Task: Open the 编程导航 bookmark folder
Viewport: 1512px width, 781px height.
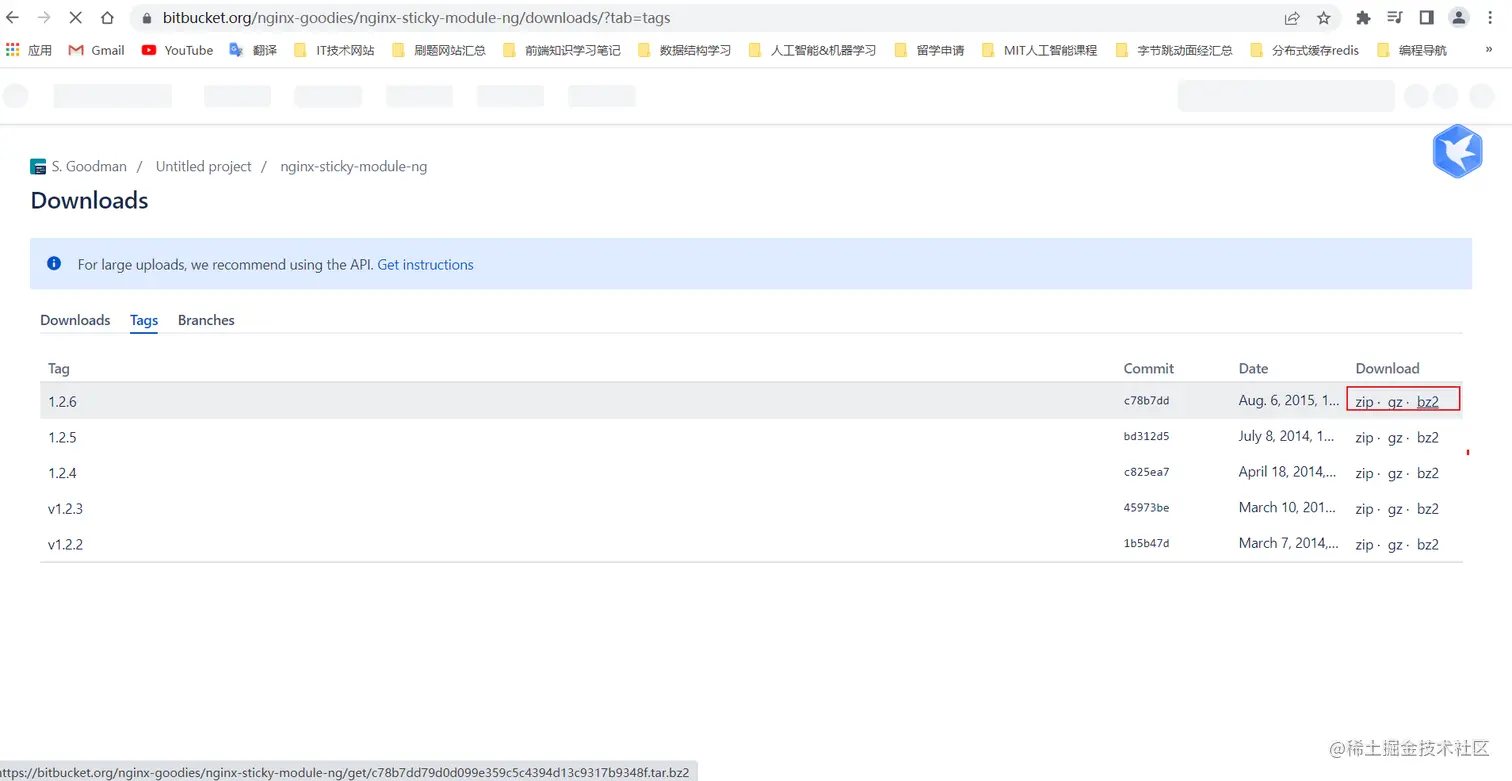Action: [1411, 50]
